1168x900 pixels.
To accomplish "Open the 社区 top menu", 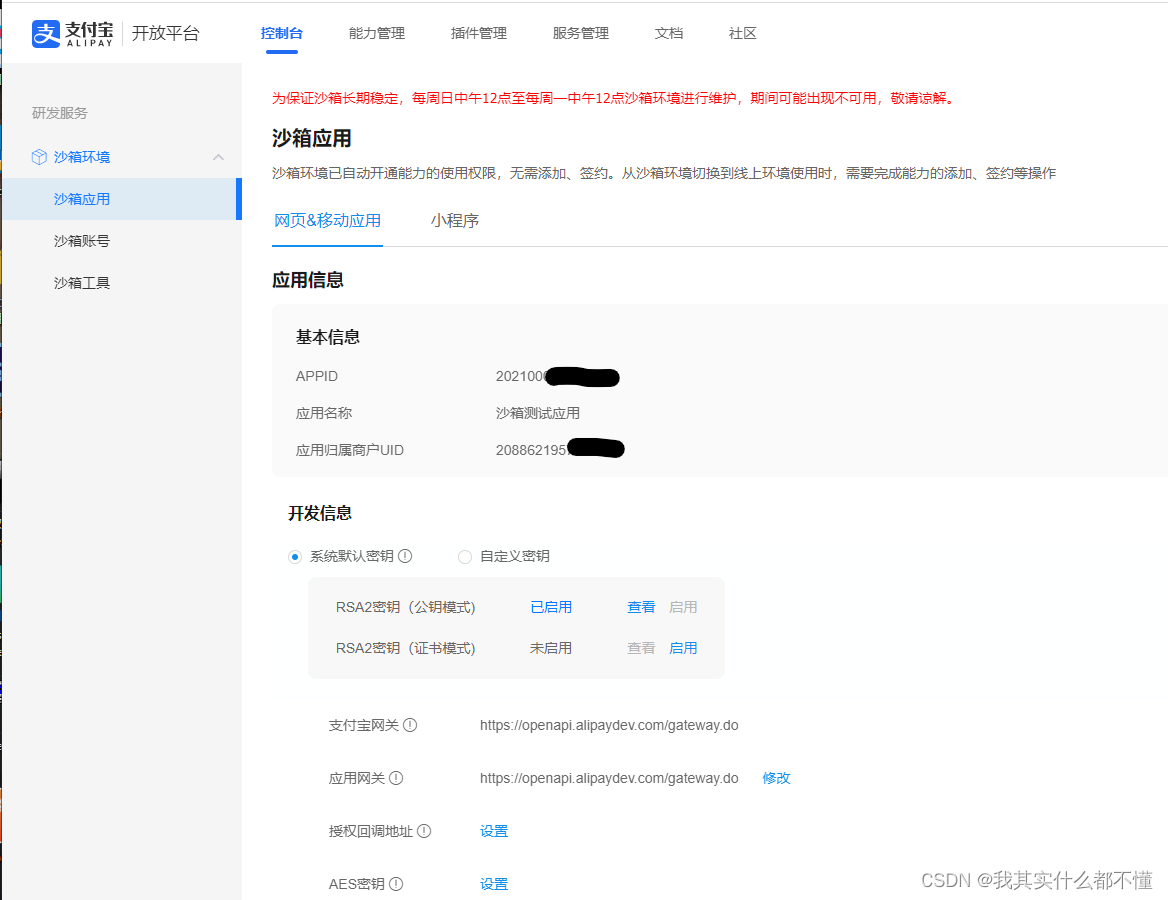I will [743, 34].
